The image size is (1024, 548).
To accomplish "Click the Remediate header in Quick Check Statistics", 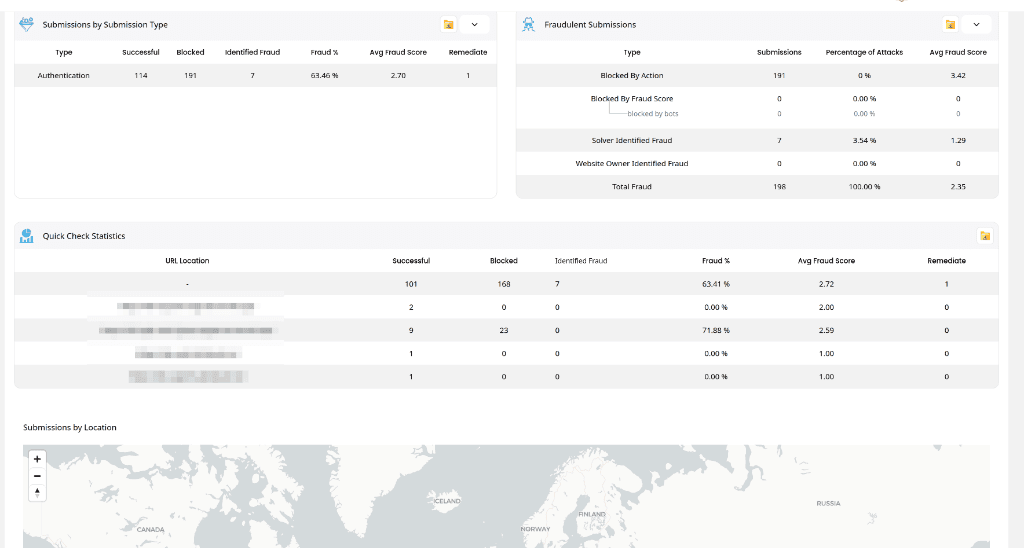I will pos(946,261).
